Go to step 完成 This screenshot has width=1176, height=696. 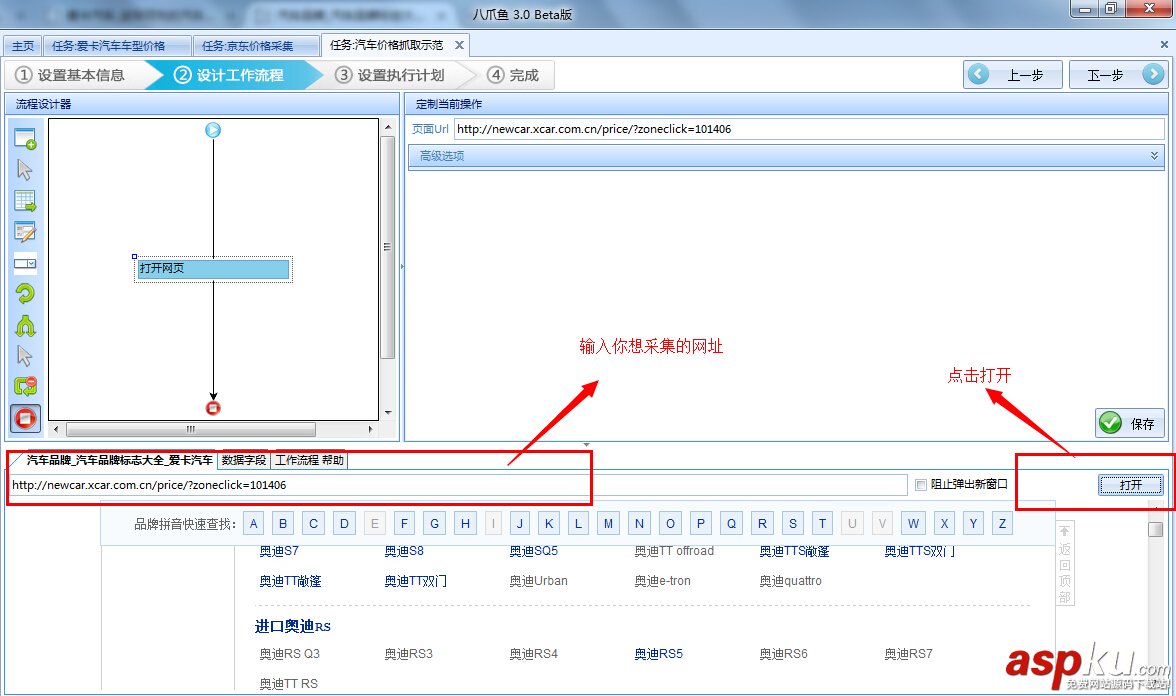click(x=514, y=75)
